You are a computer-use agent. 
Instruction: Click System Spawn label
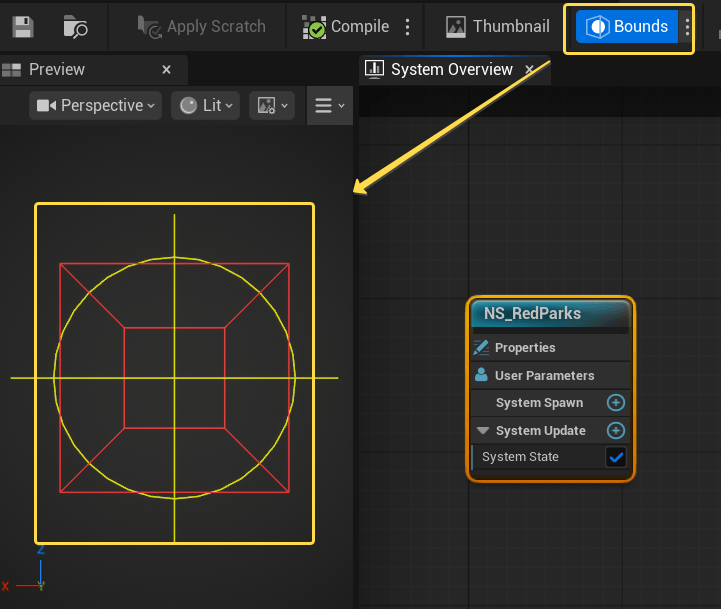(539, 403)
